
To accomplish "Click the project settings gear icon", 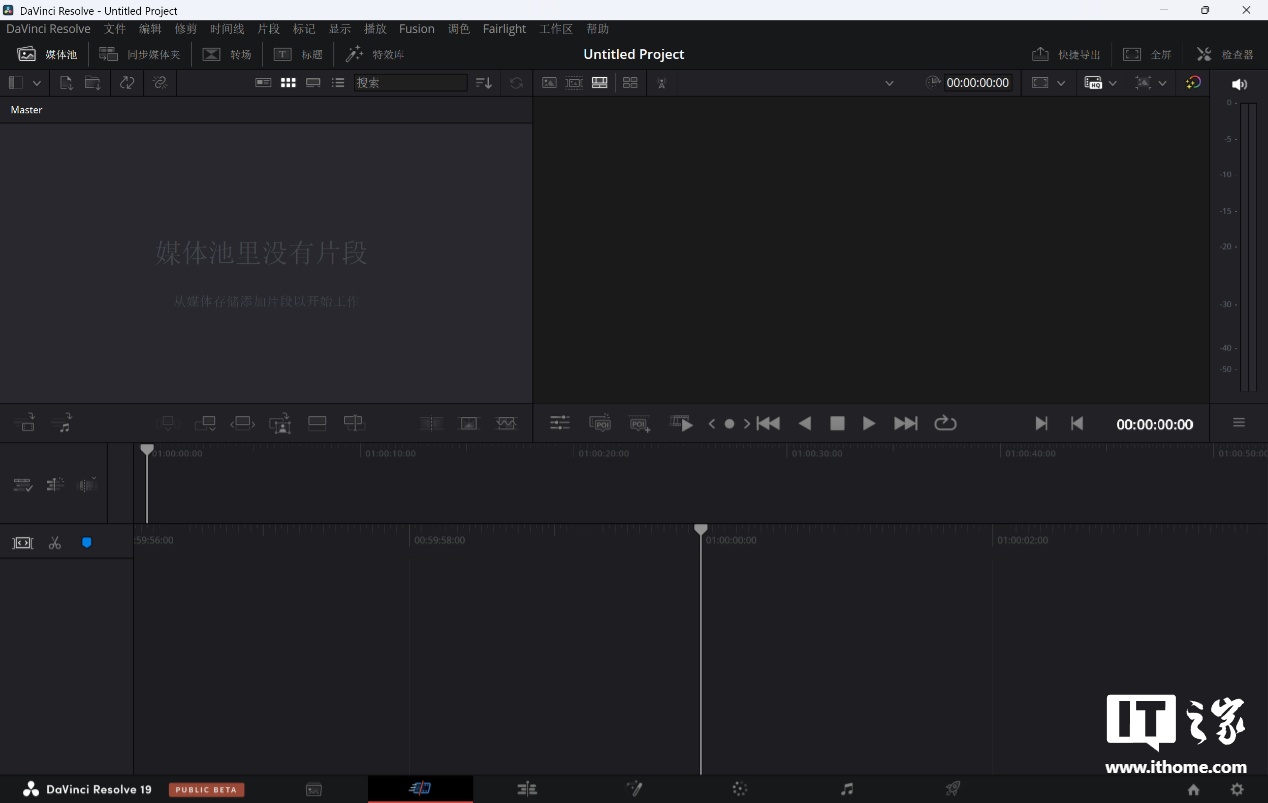I will pyautogui.click(x=1237, y=789).
